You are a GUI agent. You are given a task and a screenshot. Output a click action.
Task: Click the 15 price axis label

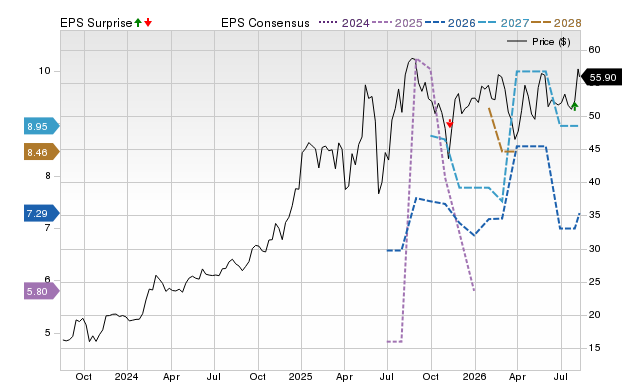tap(594, 348)
